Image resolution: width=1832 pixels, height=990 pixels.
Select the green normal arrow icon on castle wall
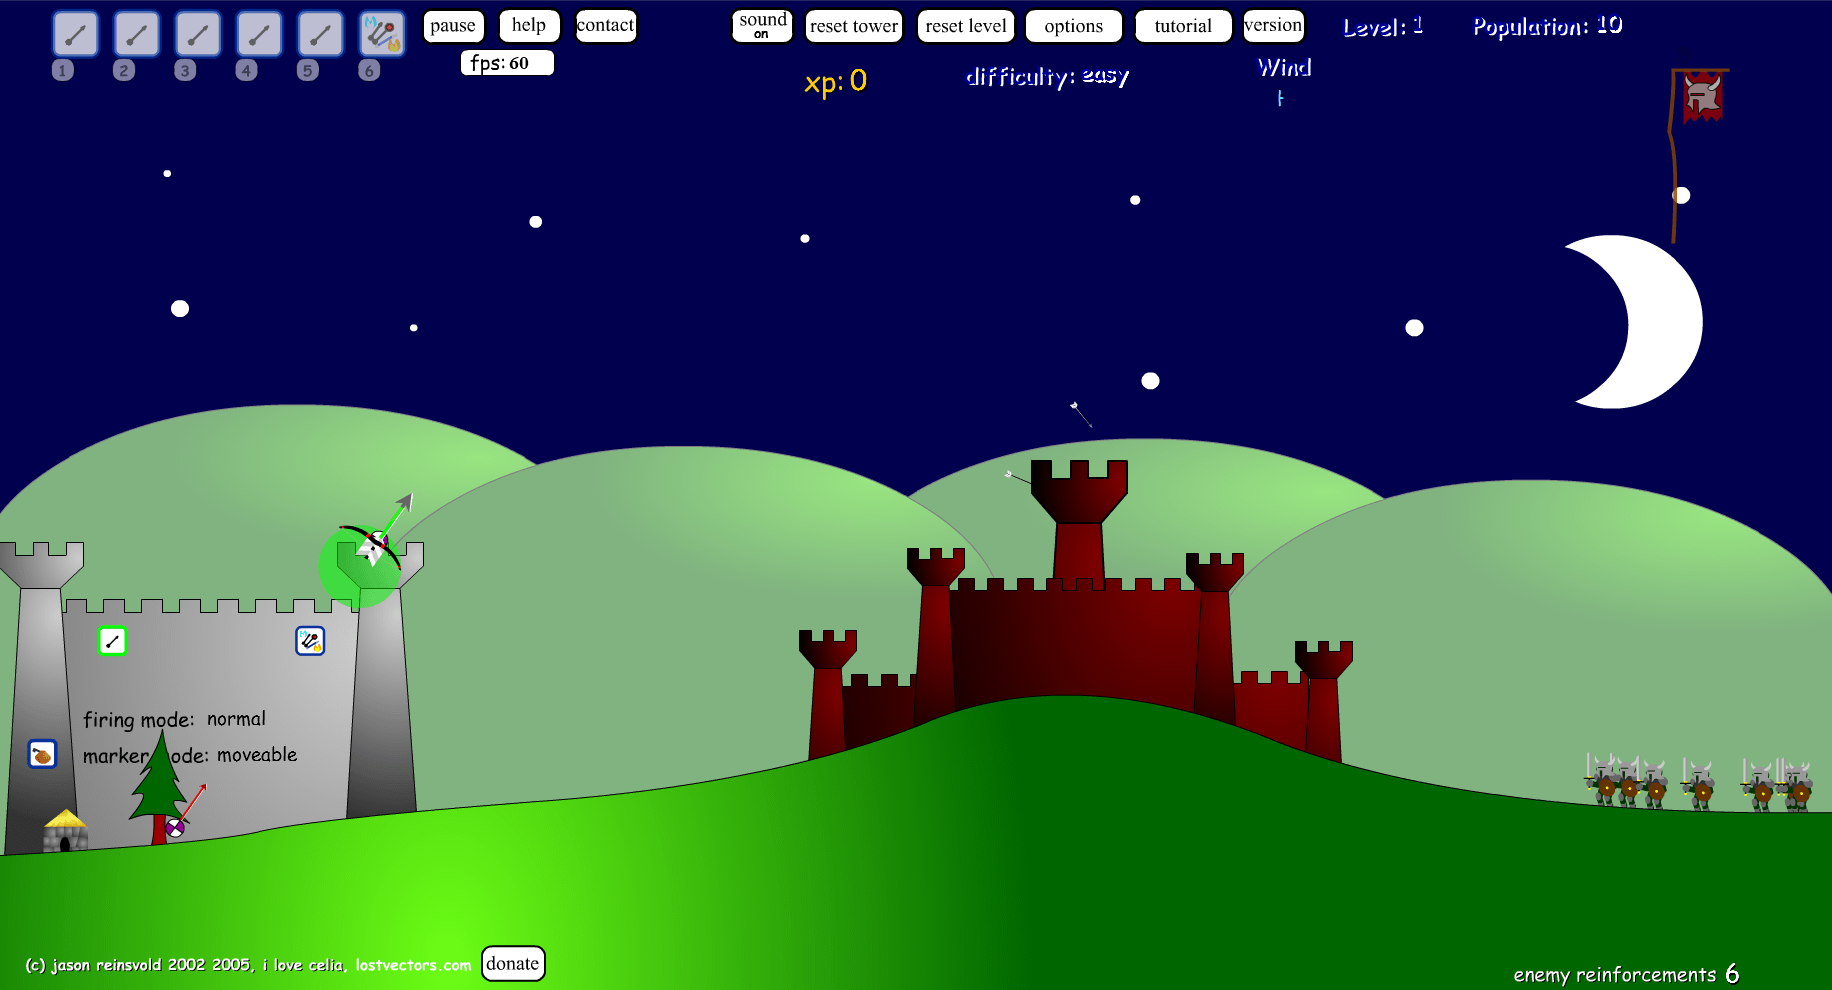[112, 641]
